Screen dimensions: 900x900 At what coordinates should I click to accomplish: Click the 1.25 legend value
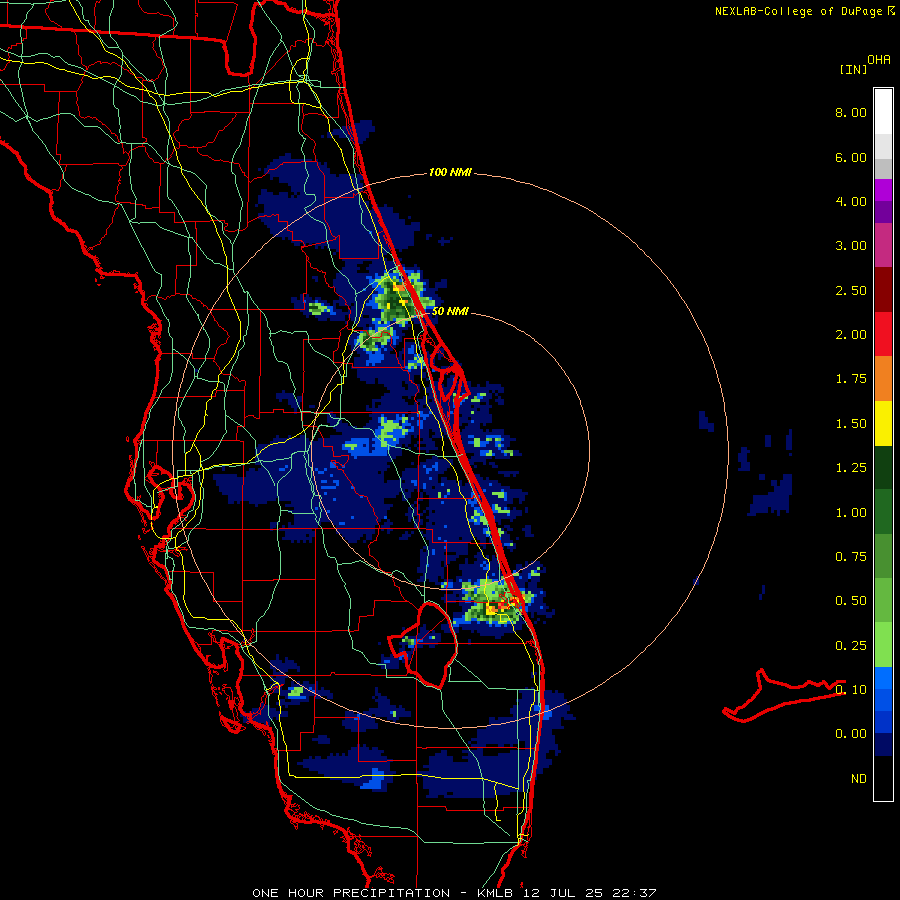(x=851, y=468)
